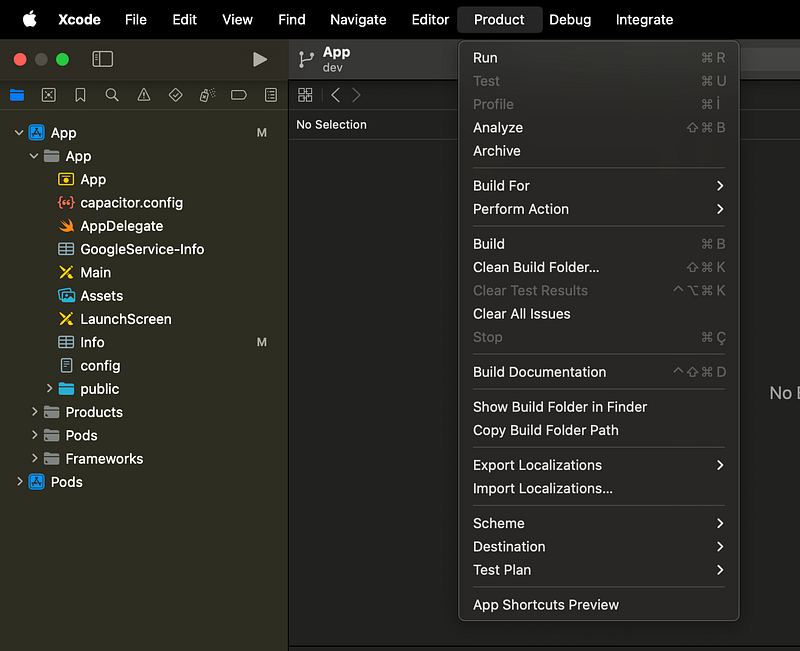Open the Issue navigator warning icon
Screen dimensions: 800x651
(x=144, y=95)
